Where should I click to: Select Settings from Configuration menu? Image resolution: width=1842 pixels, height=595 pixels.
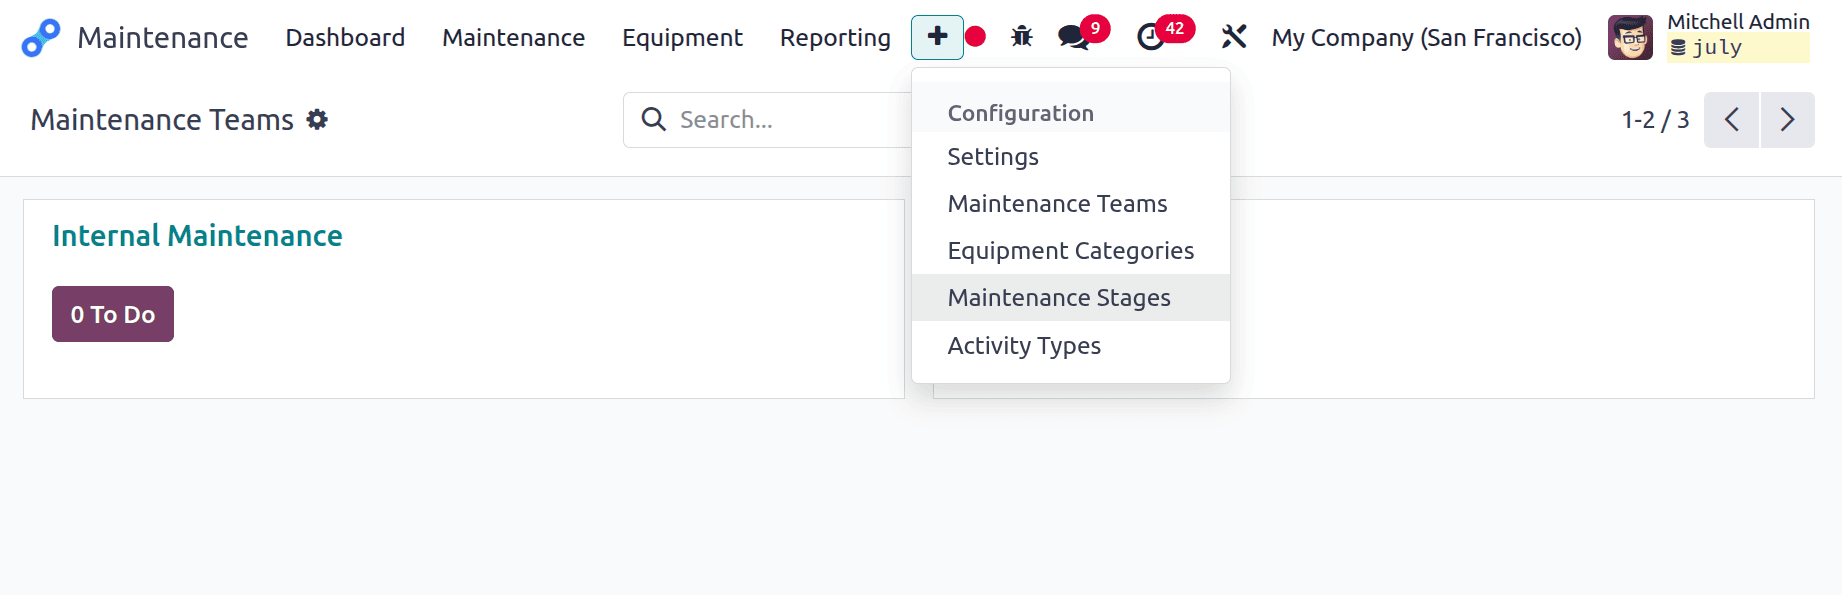(1071, 157)
